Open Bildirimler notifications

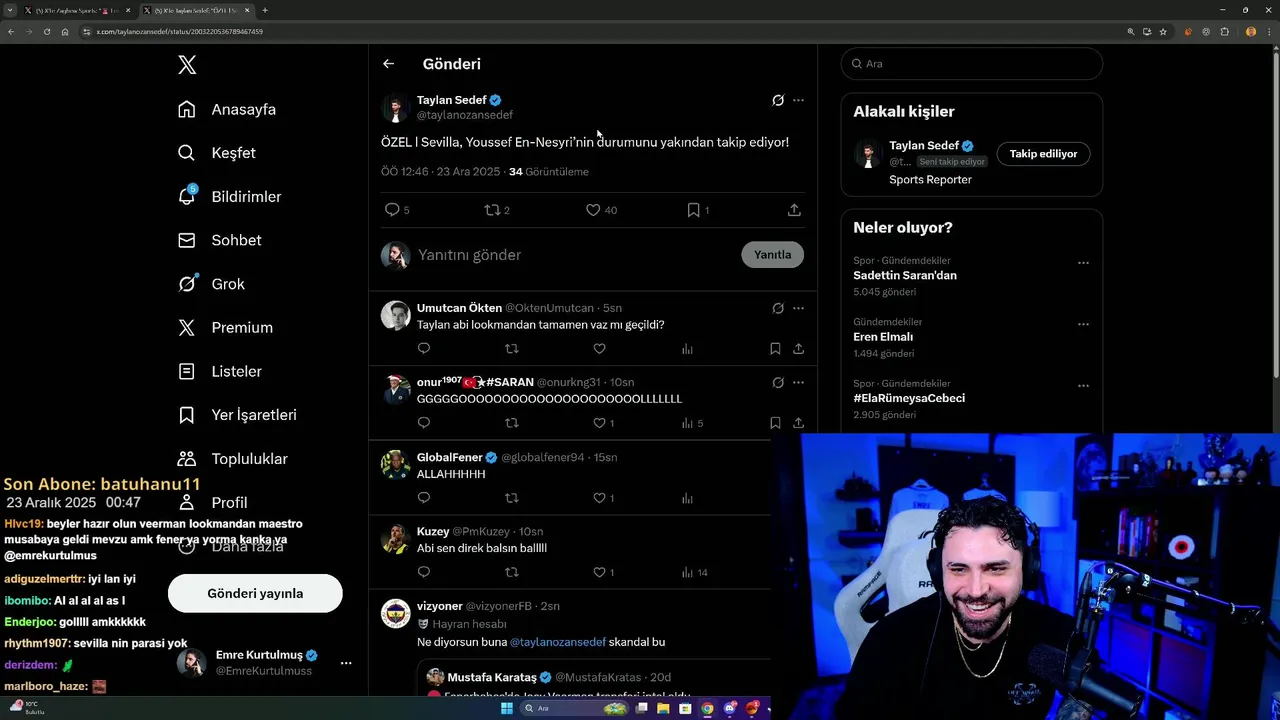tap(229, 196)
